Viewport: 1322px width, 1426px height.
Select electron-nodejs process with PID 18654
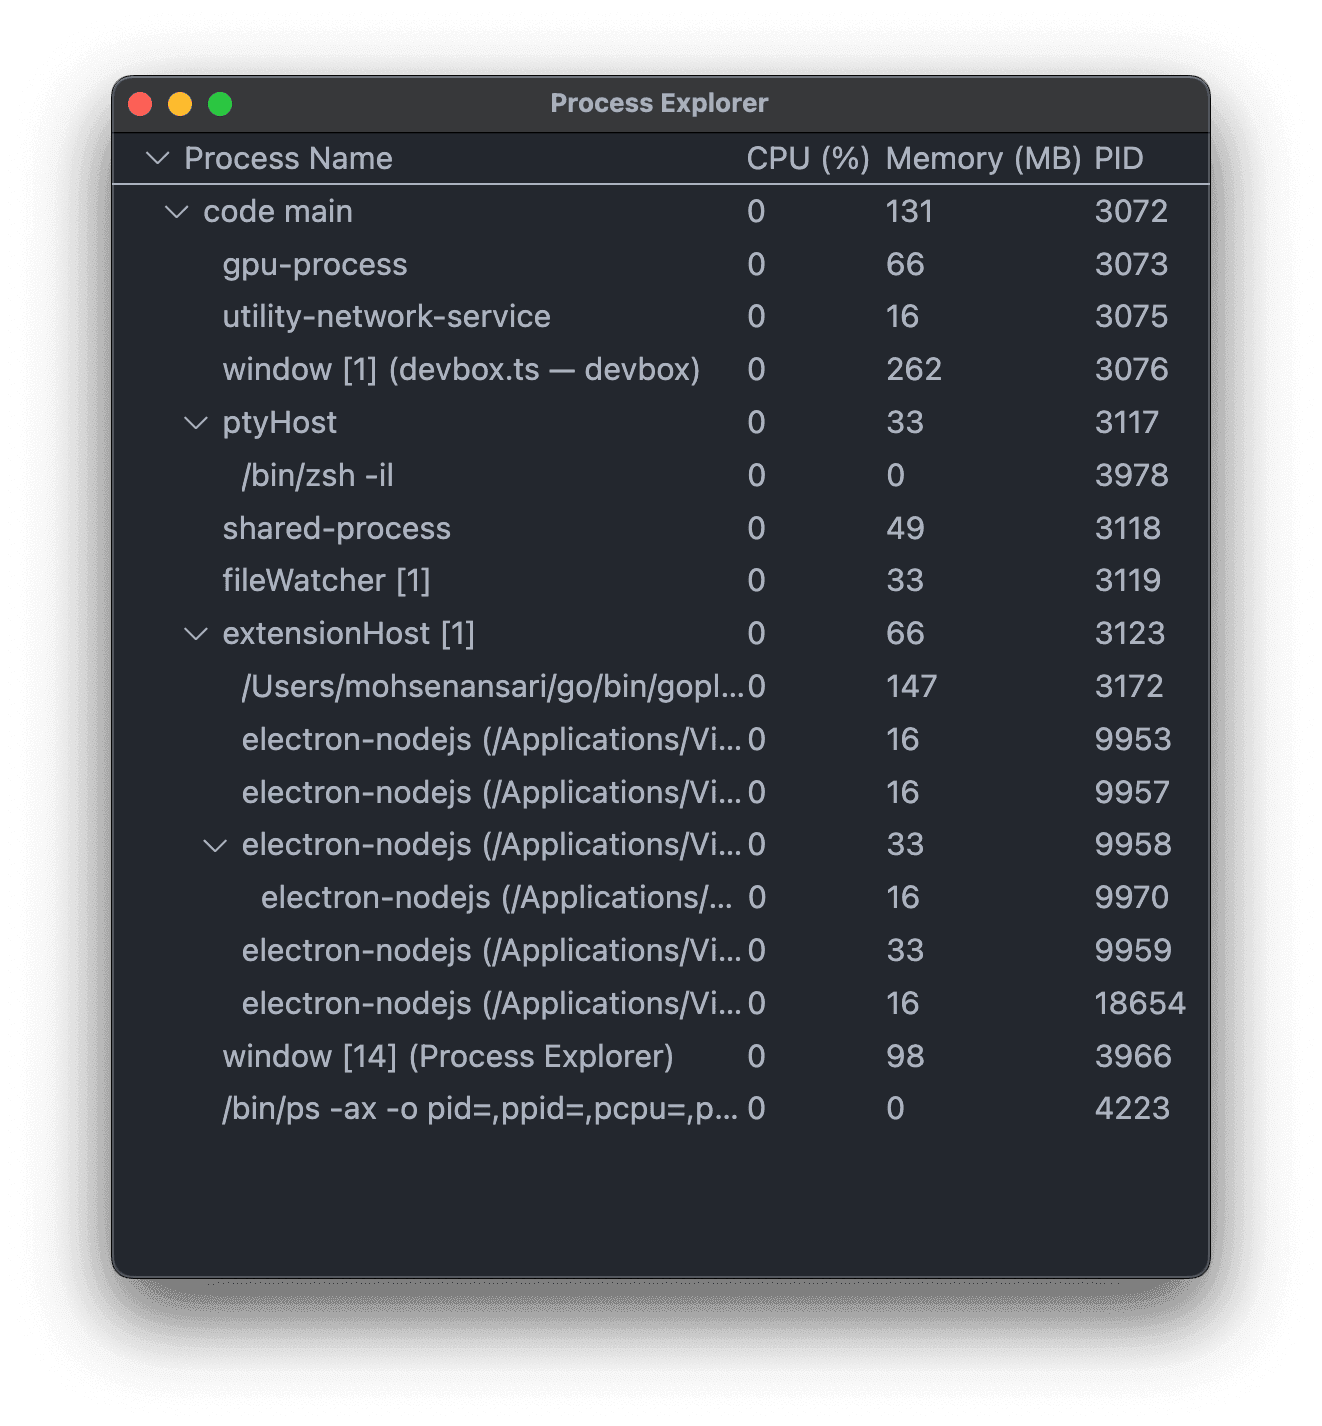point(661,1004)
